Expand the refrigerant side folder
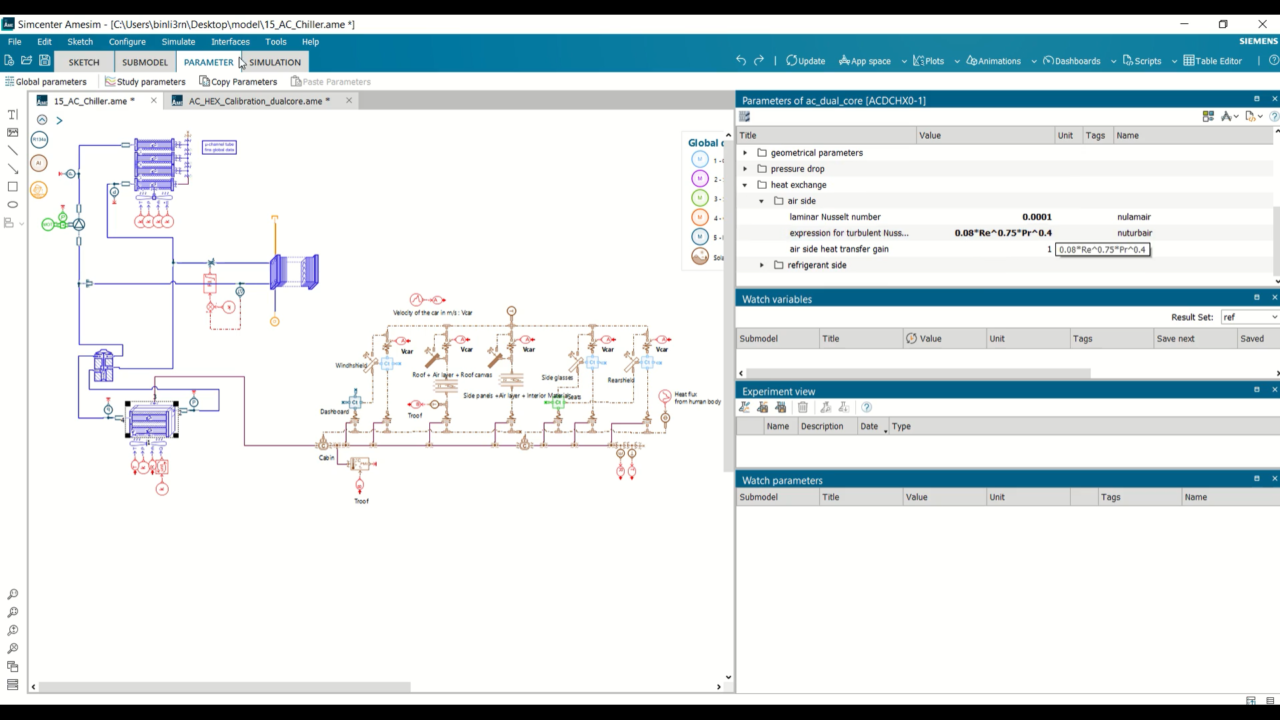 (x=761, y=265)
